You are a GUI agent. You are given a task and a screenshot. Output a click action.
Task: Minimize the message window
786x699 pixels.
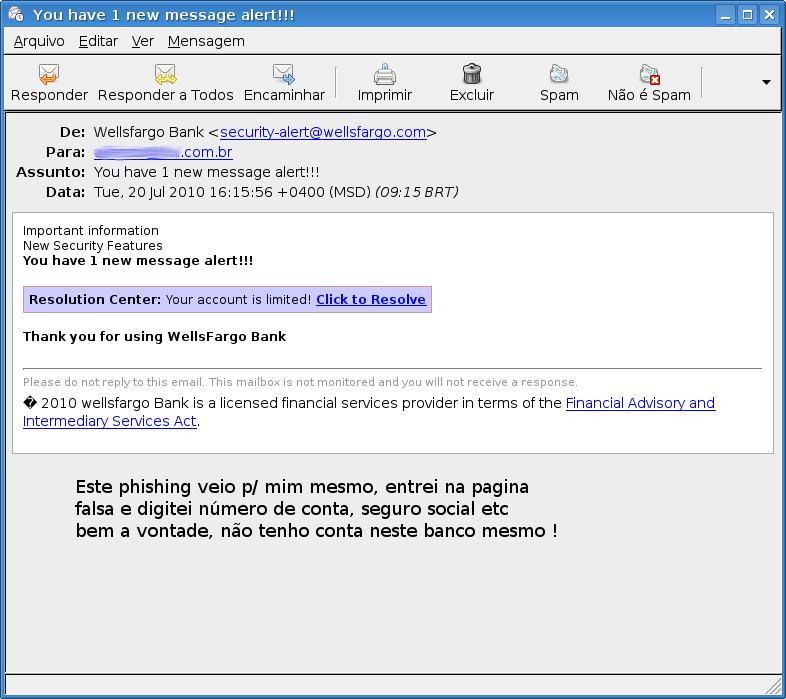[725, 15]
